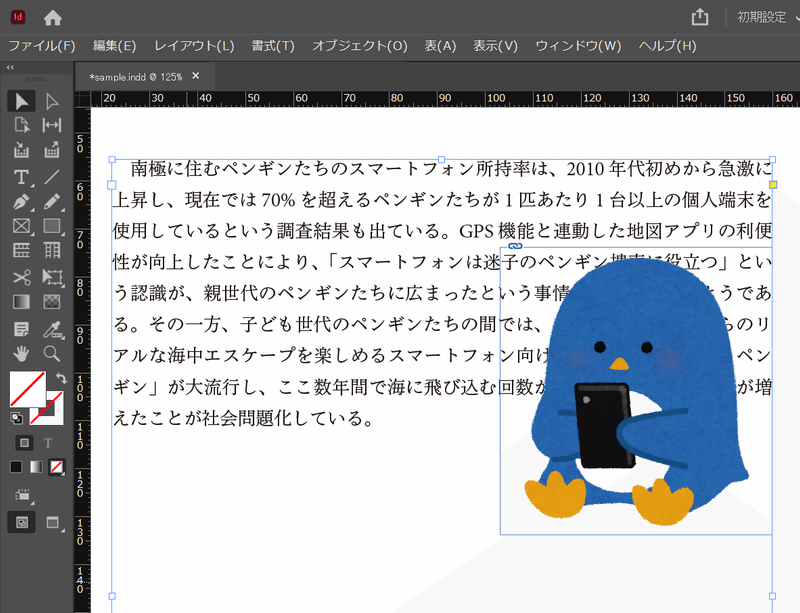Click the Fill color swatch
Image resolution: width=800 pixels, height=613 pixels.
click(x=28, y=389)
